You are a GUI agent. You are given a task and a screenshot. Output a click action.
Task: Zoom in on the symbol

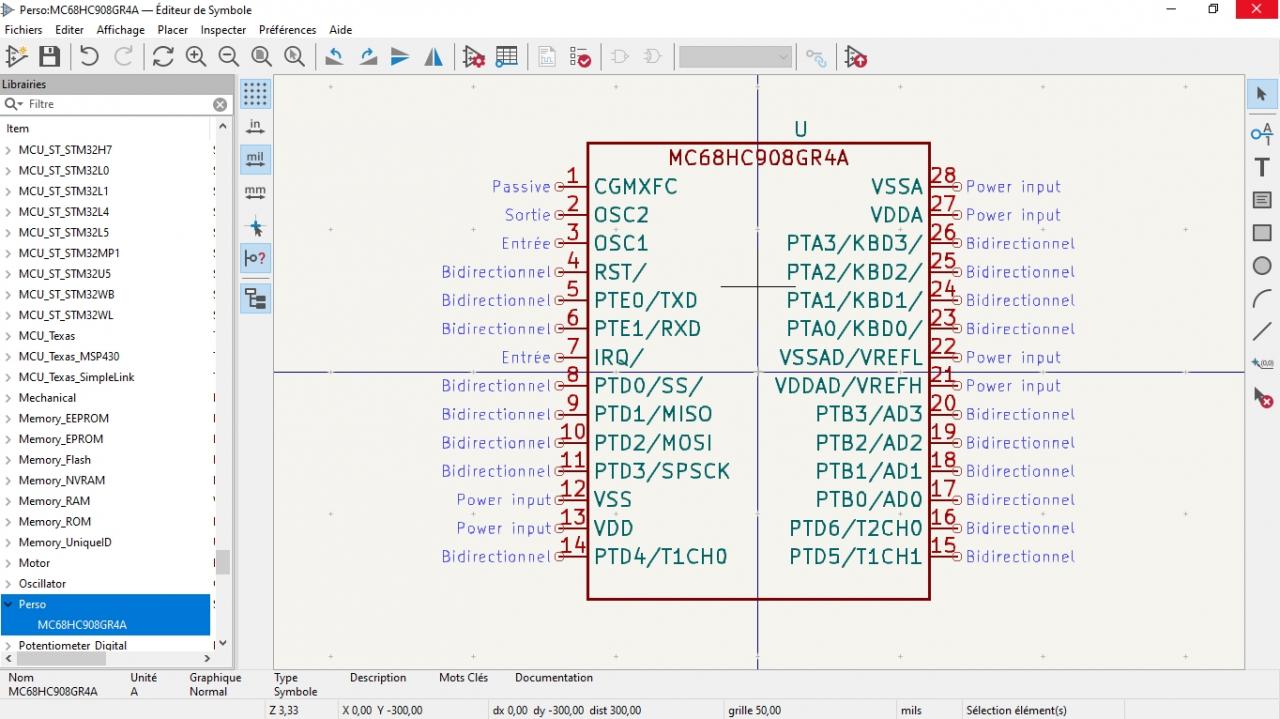point(196,57)
